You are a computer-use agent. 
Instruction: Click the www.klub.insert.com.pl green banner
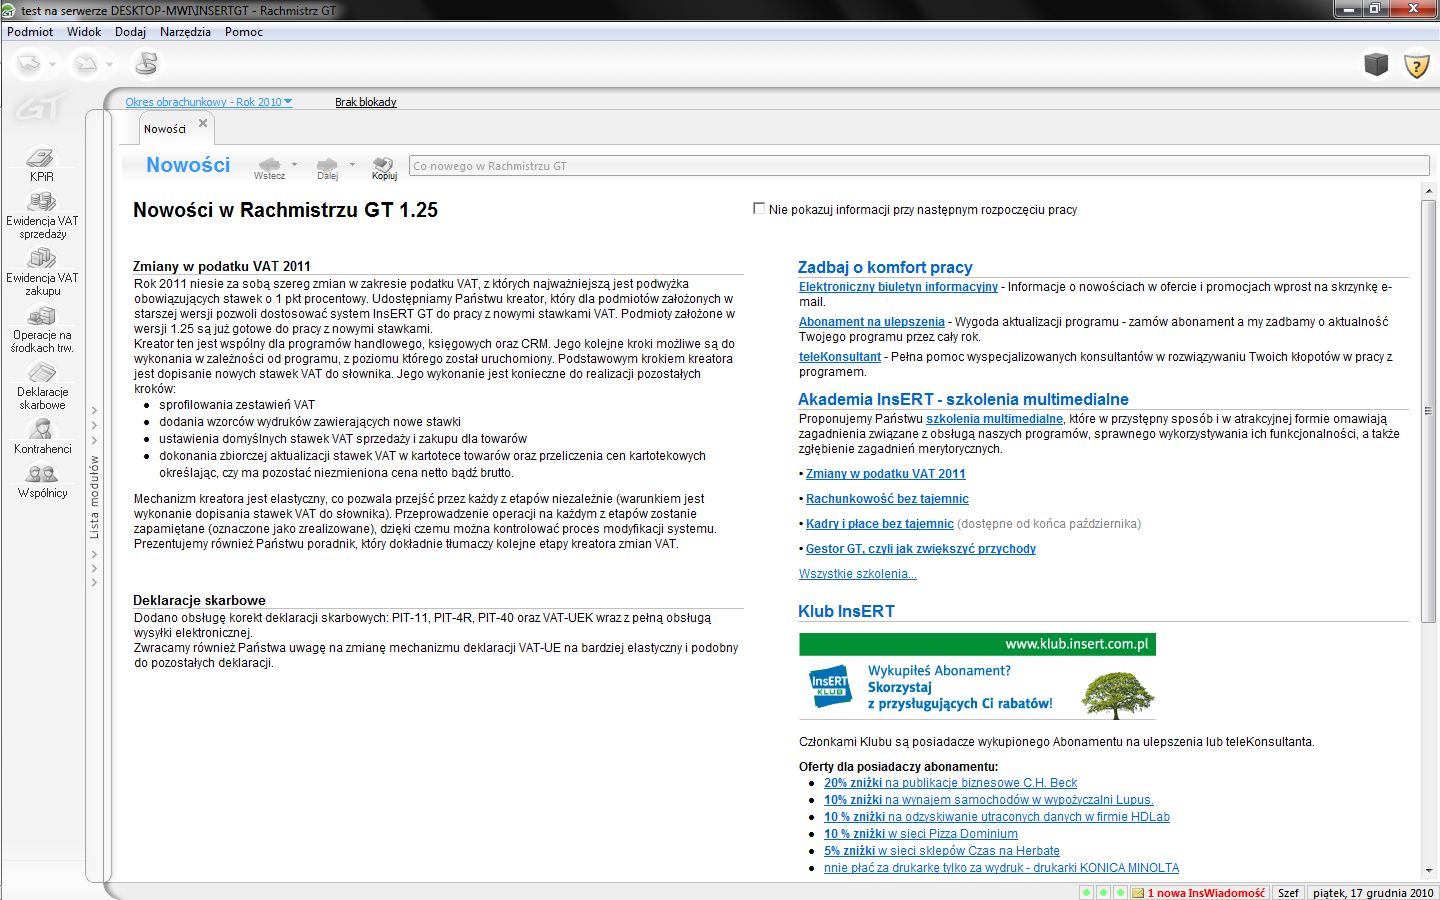click(977, 644)
